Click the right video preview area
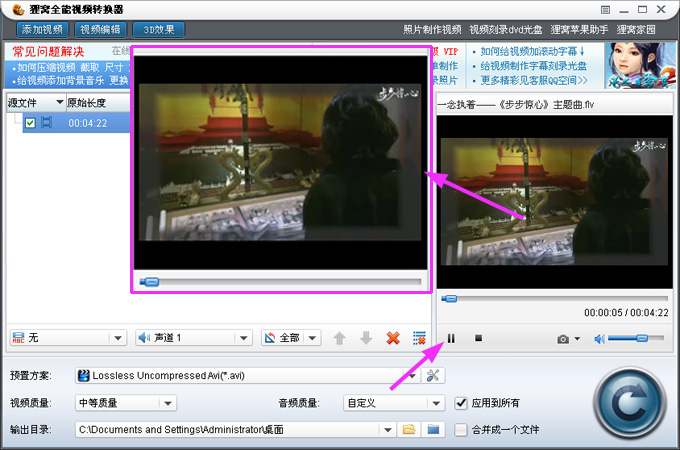Viewport: 680px width, 450px height. pyautogui.click(x=554, y=202)
